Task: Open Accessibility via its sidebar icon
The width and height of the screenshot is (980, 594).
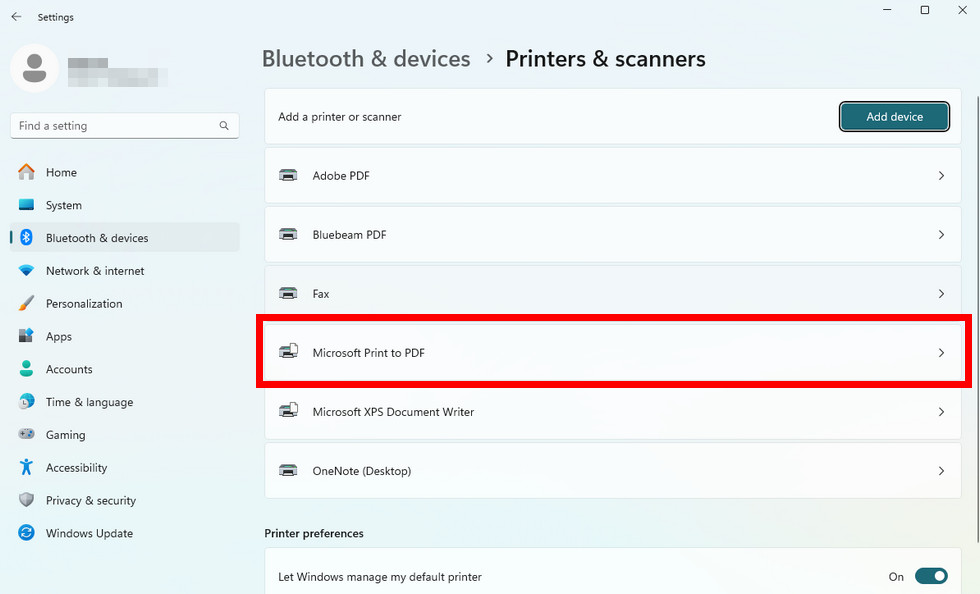Action: (24, 467)
